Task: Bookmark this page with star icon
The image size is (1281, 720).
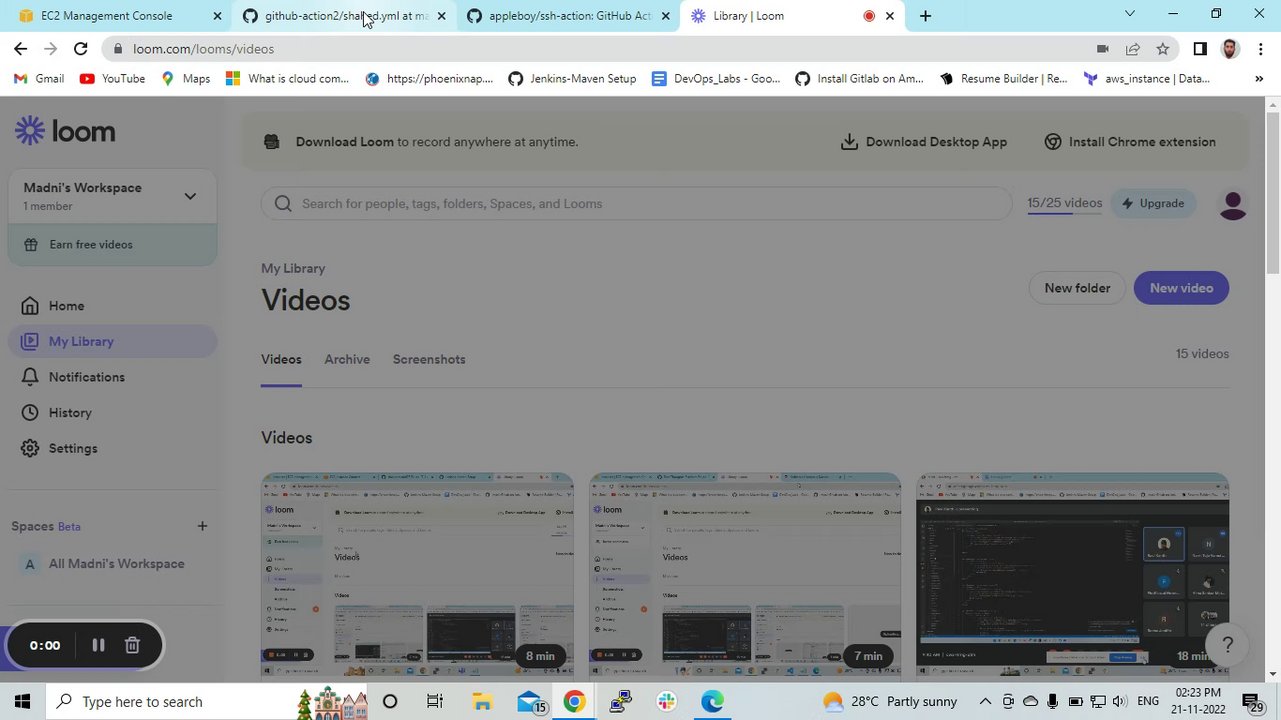Action: point(1162,49)
